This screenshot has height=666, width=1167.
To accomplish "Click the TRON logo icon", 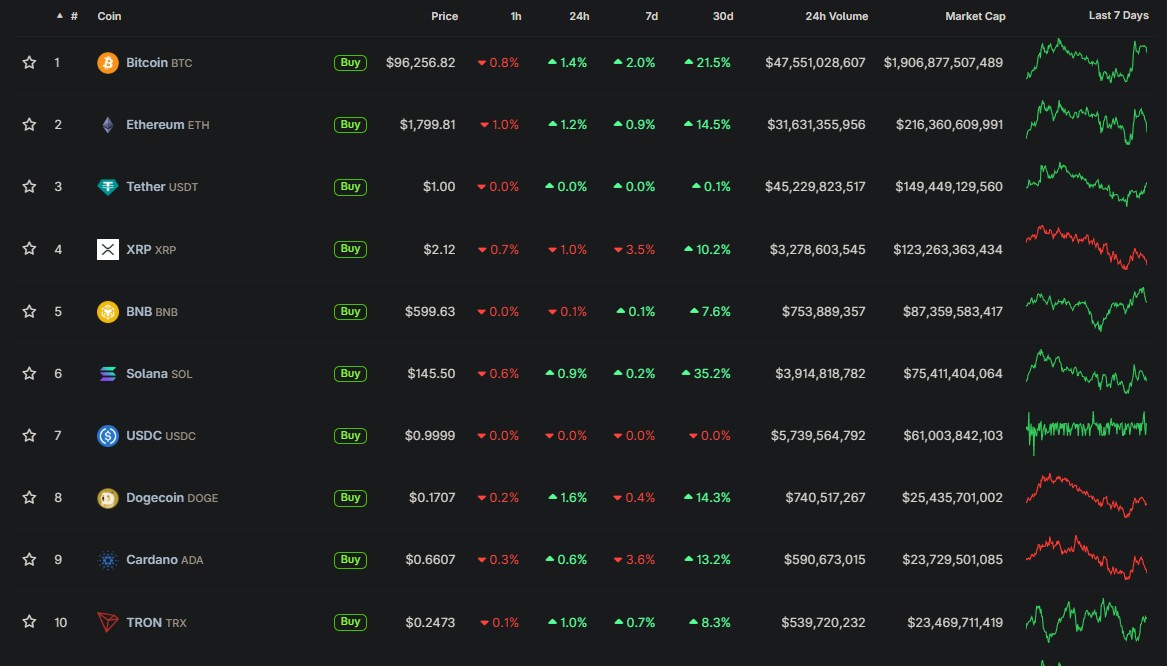I will coord(108,622).
